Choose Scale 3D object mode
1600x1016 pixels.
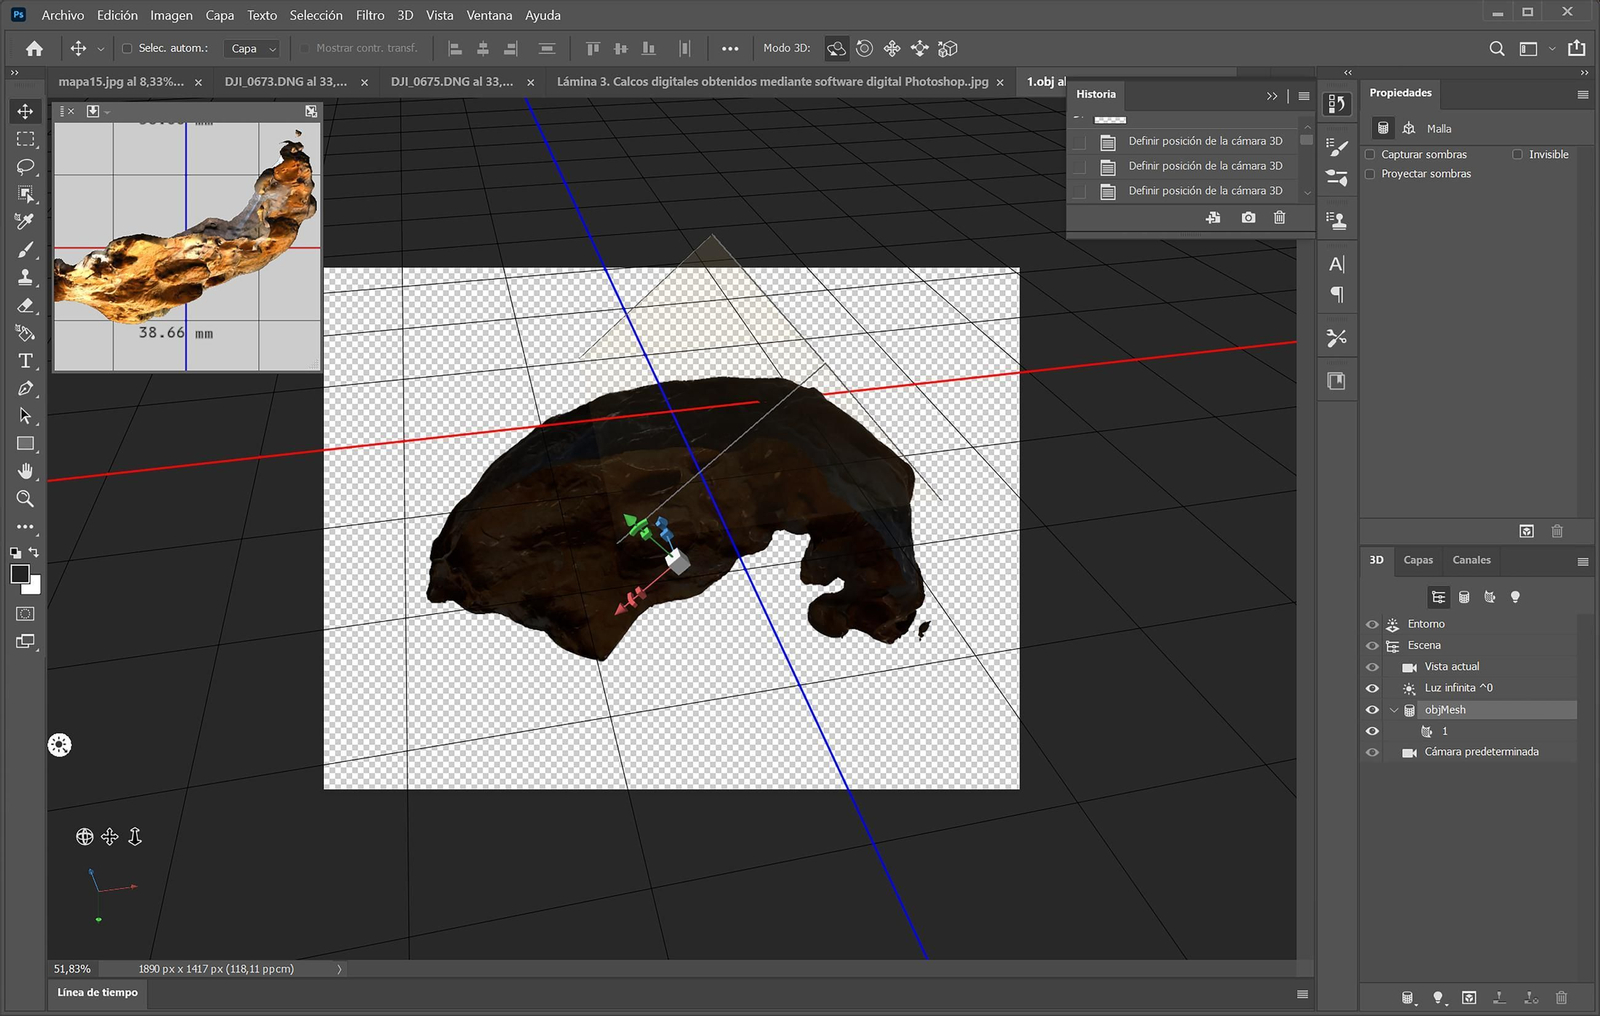click(948, 48)
